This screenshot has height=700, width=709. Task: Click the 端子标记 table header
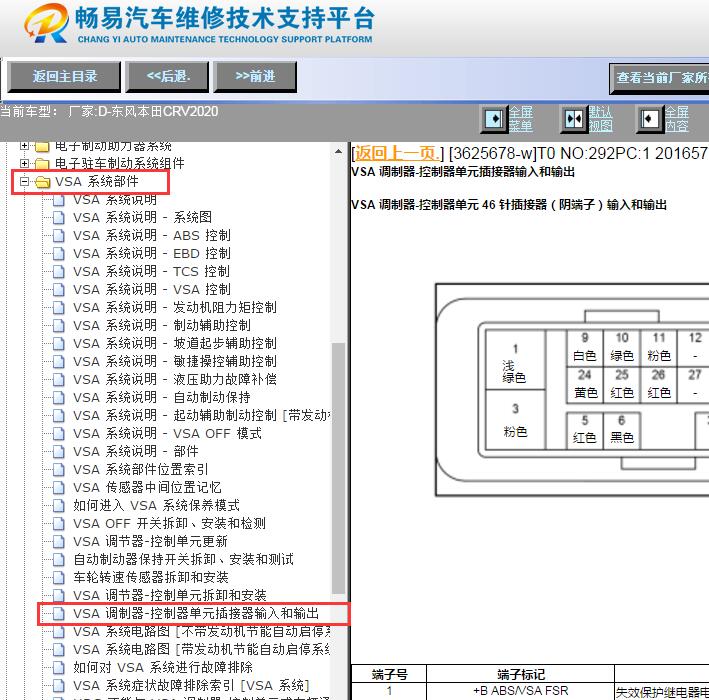click(520, 674)
